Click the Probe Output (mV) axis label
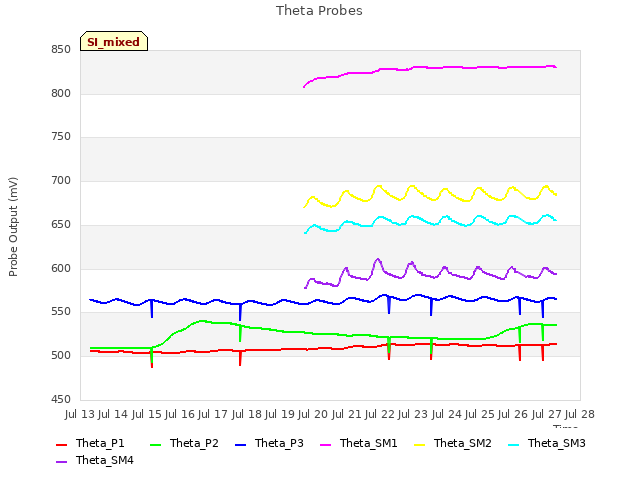Viewport: 640px width, 480px height. [13, 227]
